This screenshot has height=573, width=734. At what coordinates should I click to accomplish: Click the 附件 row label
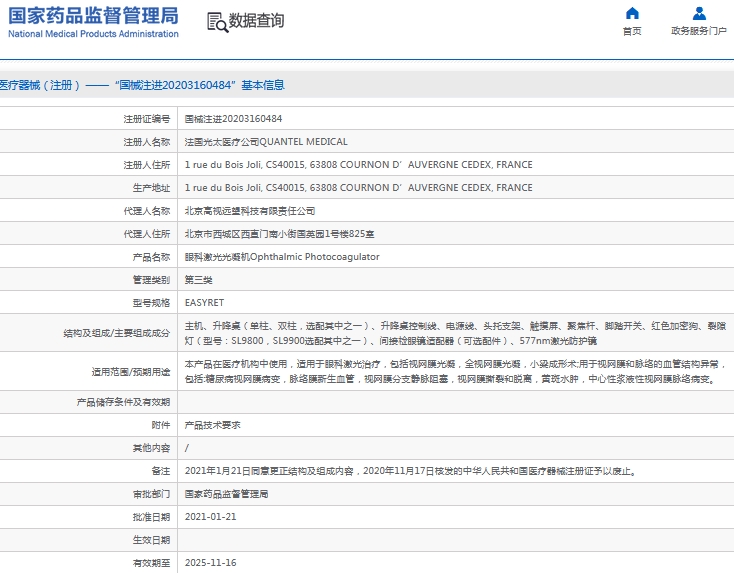pyautogui.click(x=161, y=425)
